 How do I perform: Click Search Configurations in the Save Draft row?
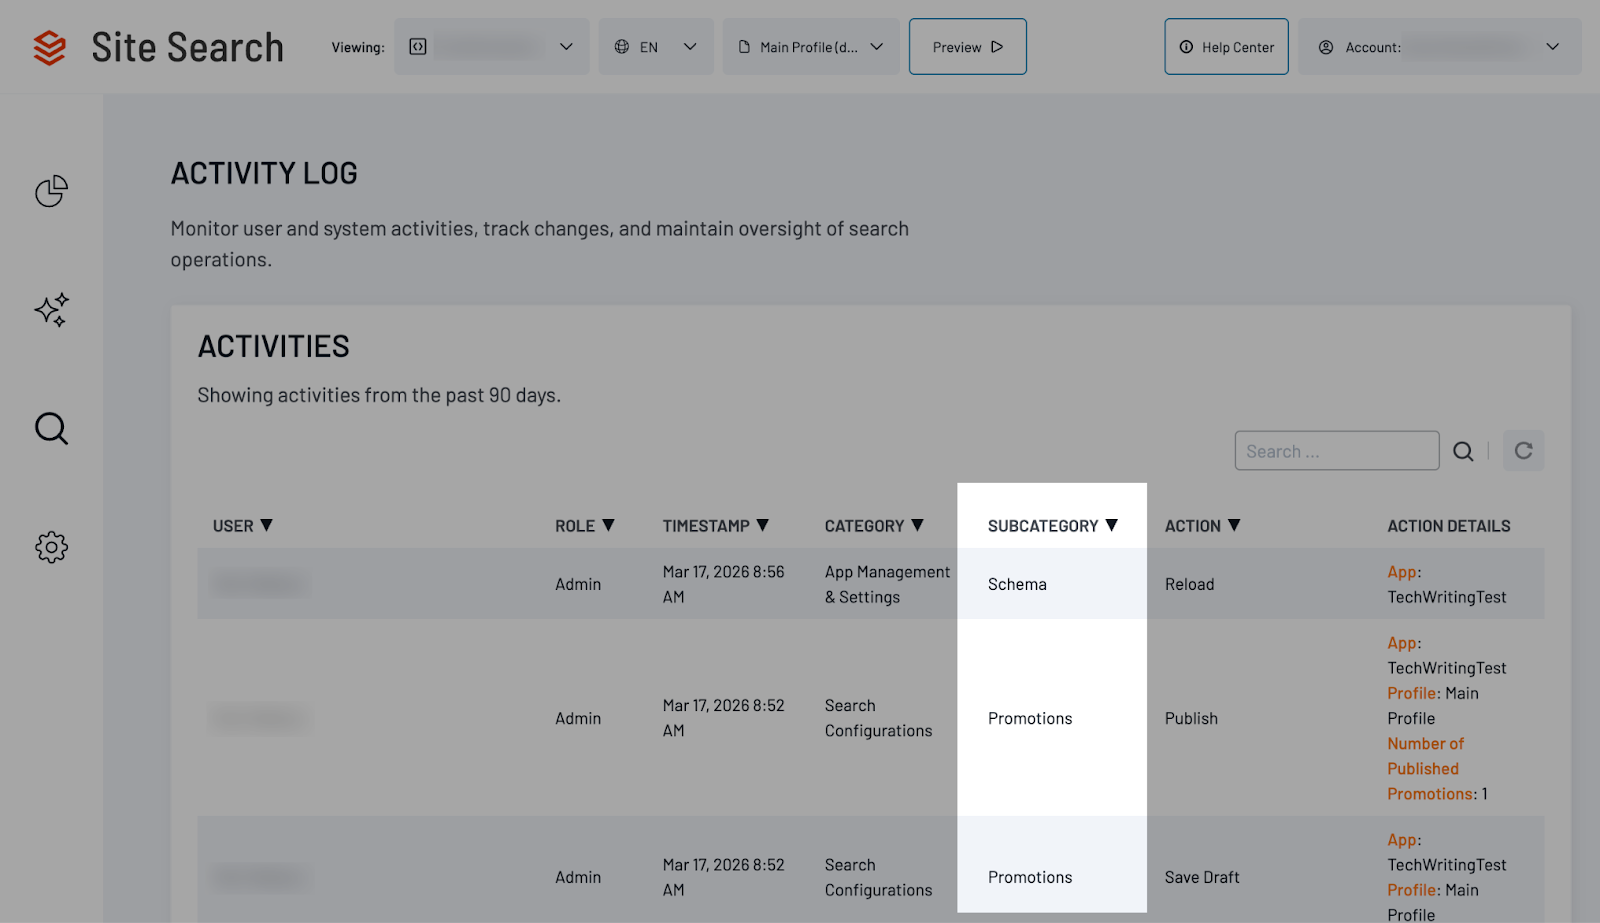878,877
